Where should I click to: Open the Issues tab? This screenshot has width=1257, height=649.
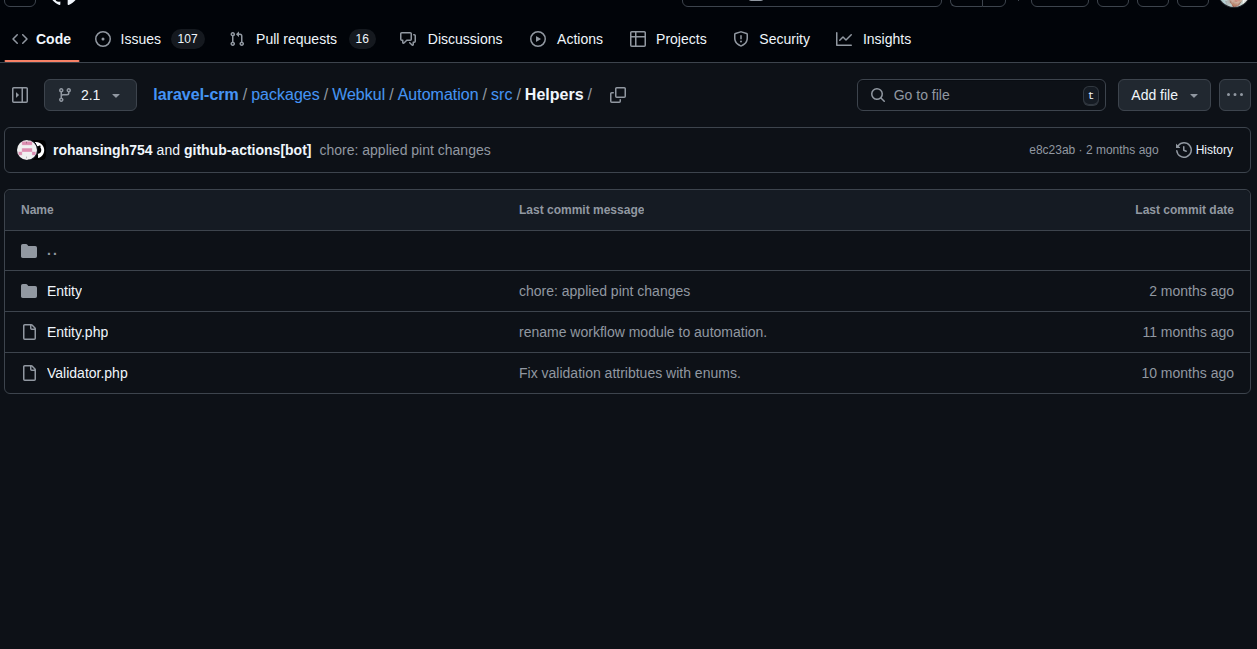pyautogui.click(x=149, y=39)
